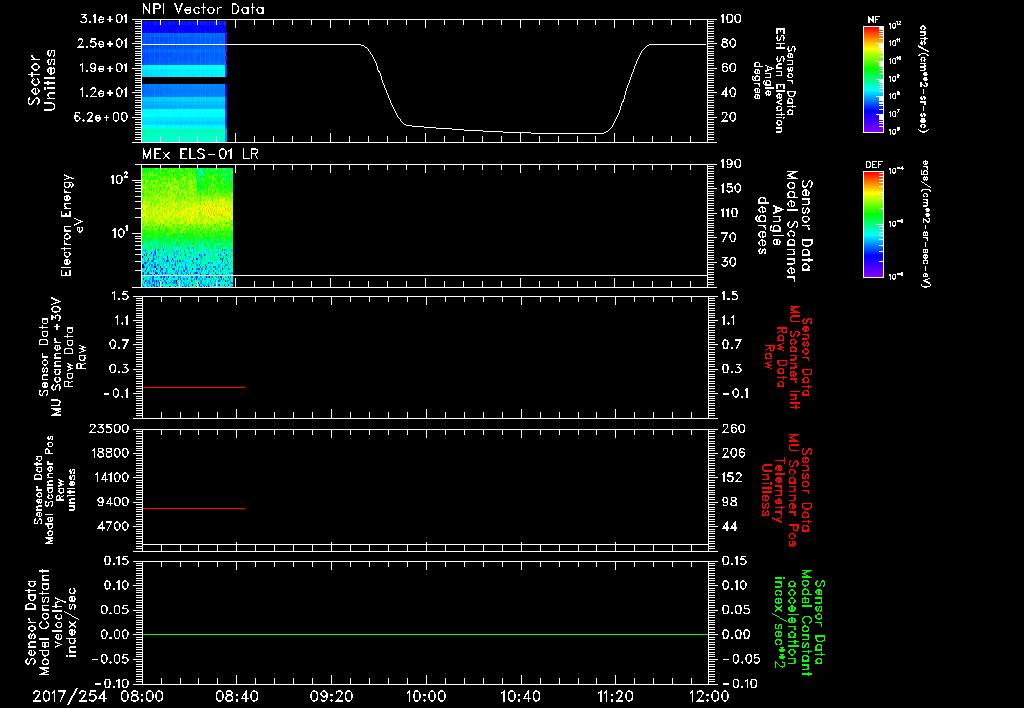Click the 260 telemetry tick value

733,428
